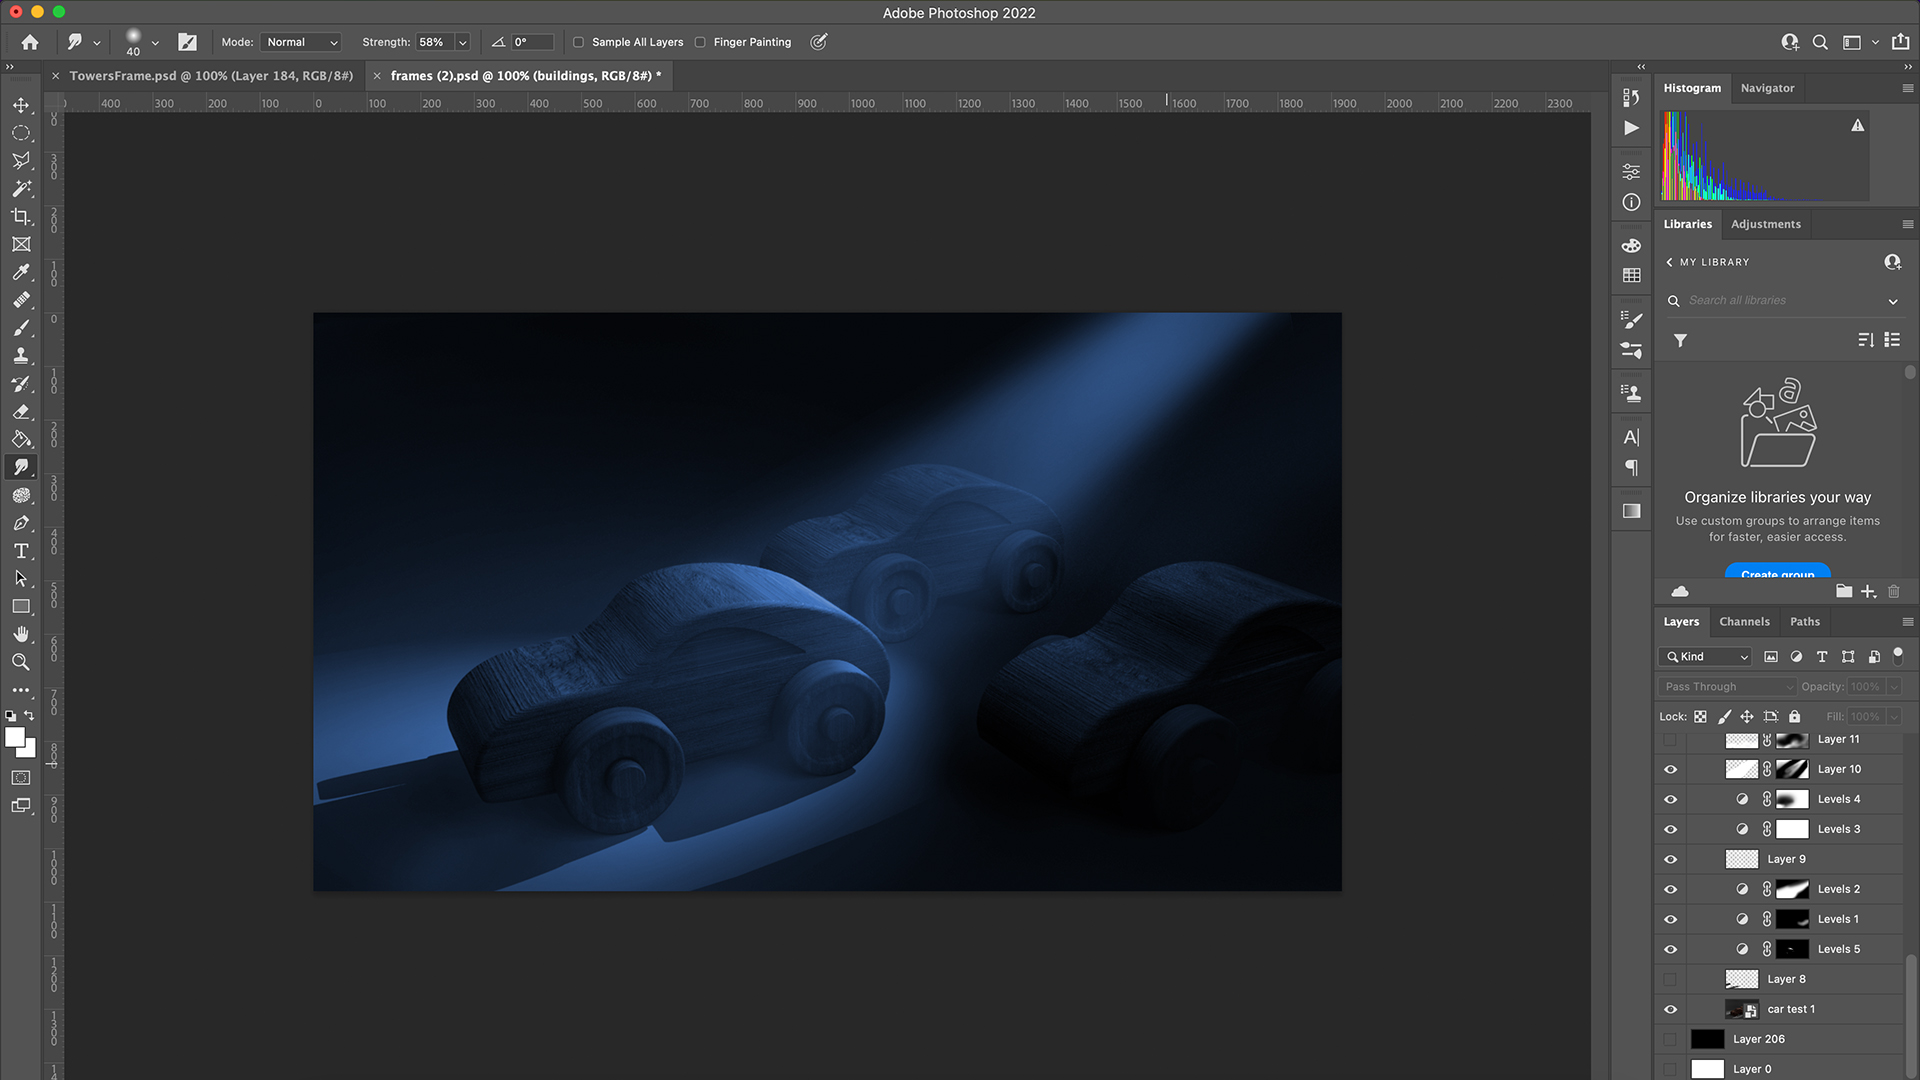The width and height of the screenshot is (1920, 1080).
Task: Click the foreground color swatch
Action: click(x=14, y=737)
